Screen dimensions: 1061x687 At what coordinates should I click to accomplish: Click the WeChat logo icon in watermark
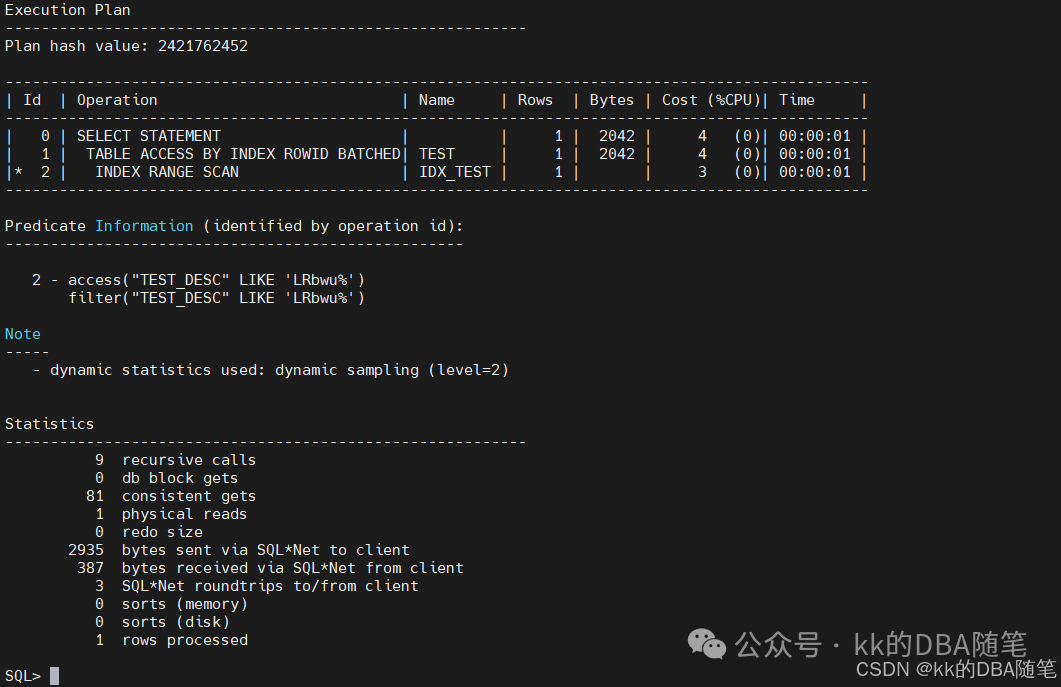coord(710,644)
